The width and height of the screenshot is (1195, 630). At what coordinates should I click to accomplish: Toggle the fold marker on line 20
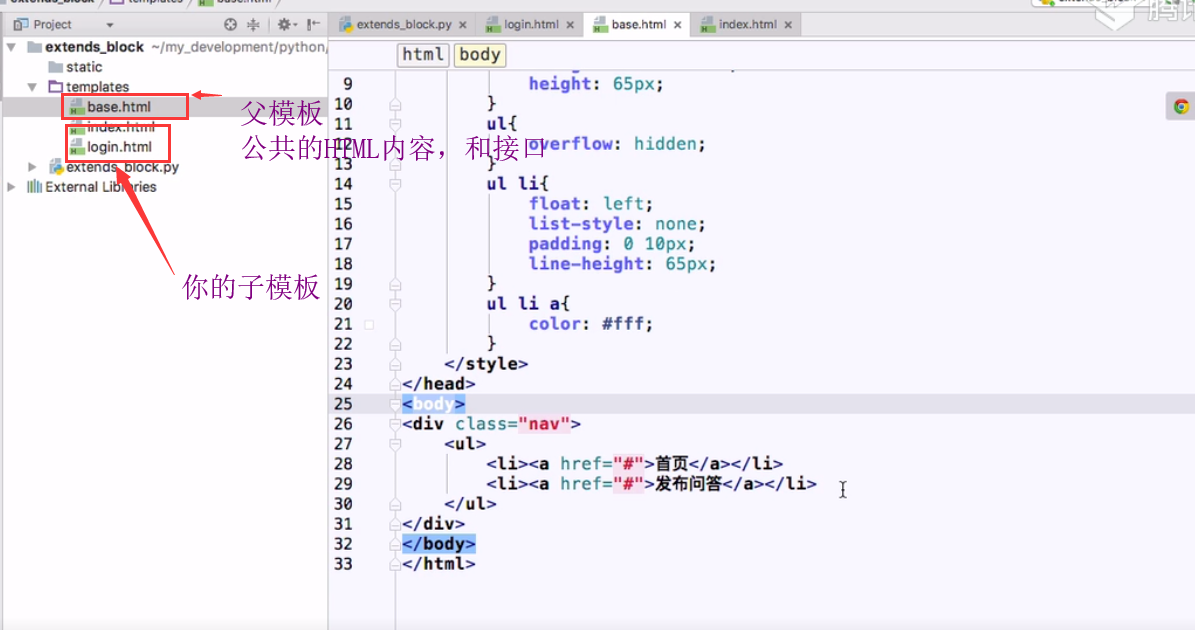[x=395, y=305]
